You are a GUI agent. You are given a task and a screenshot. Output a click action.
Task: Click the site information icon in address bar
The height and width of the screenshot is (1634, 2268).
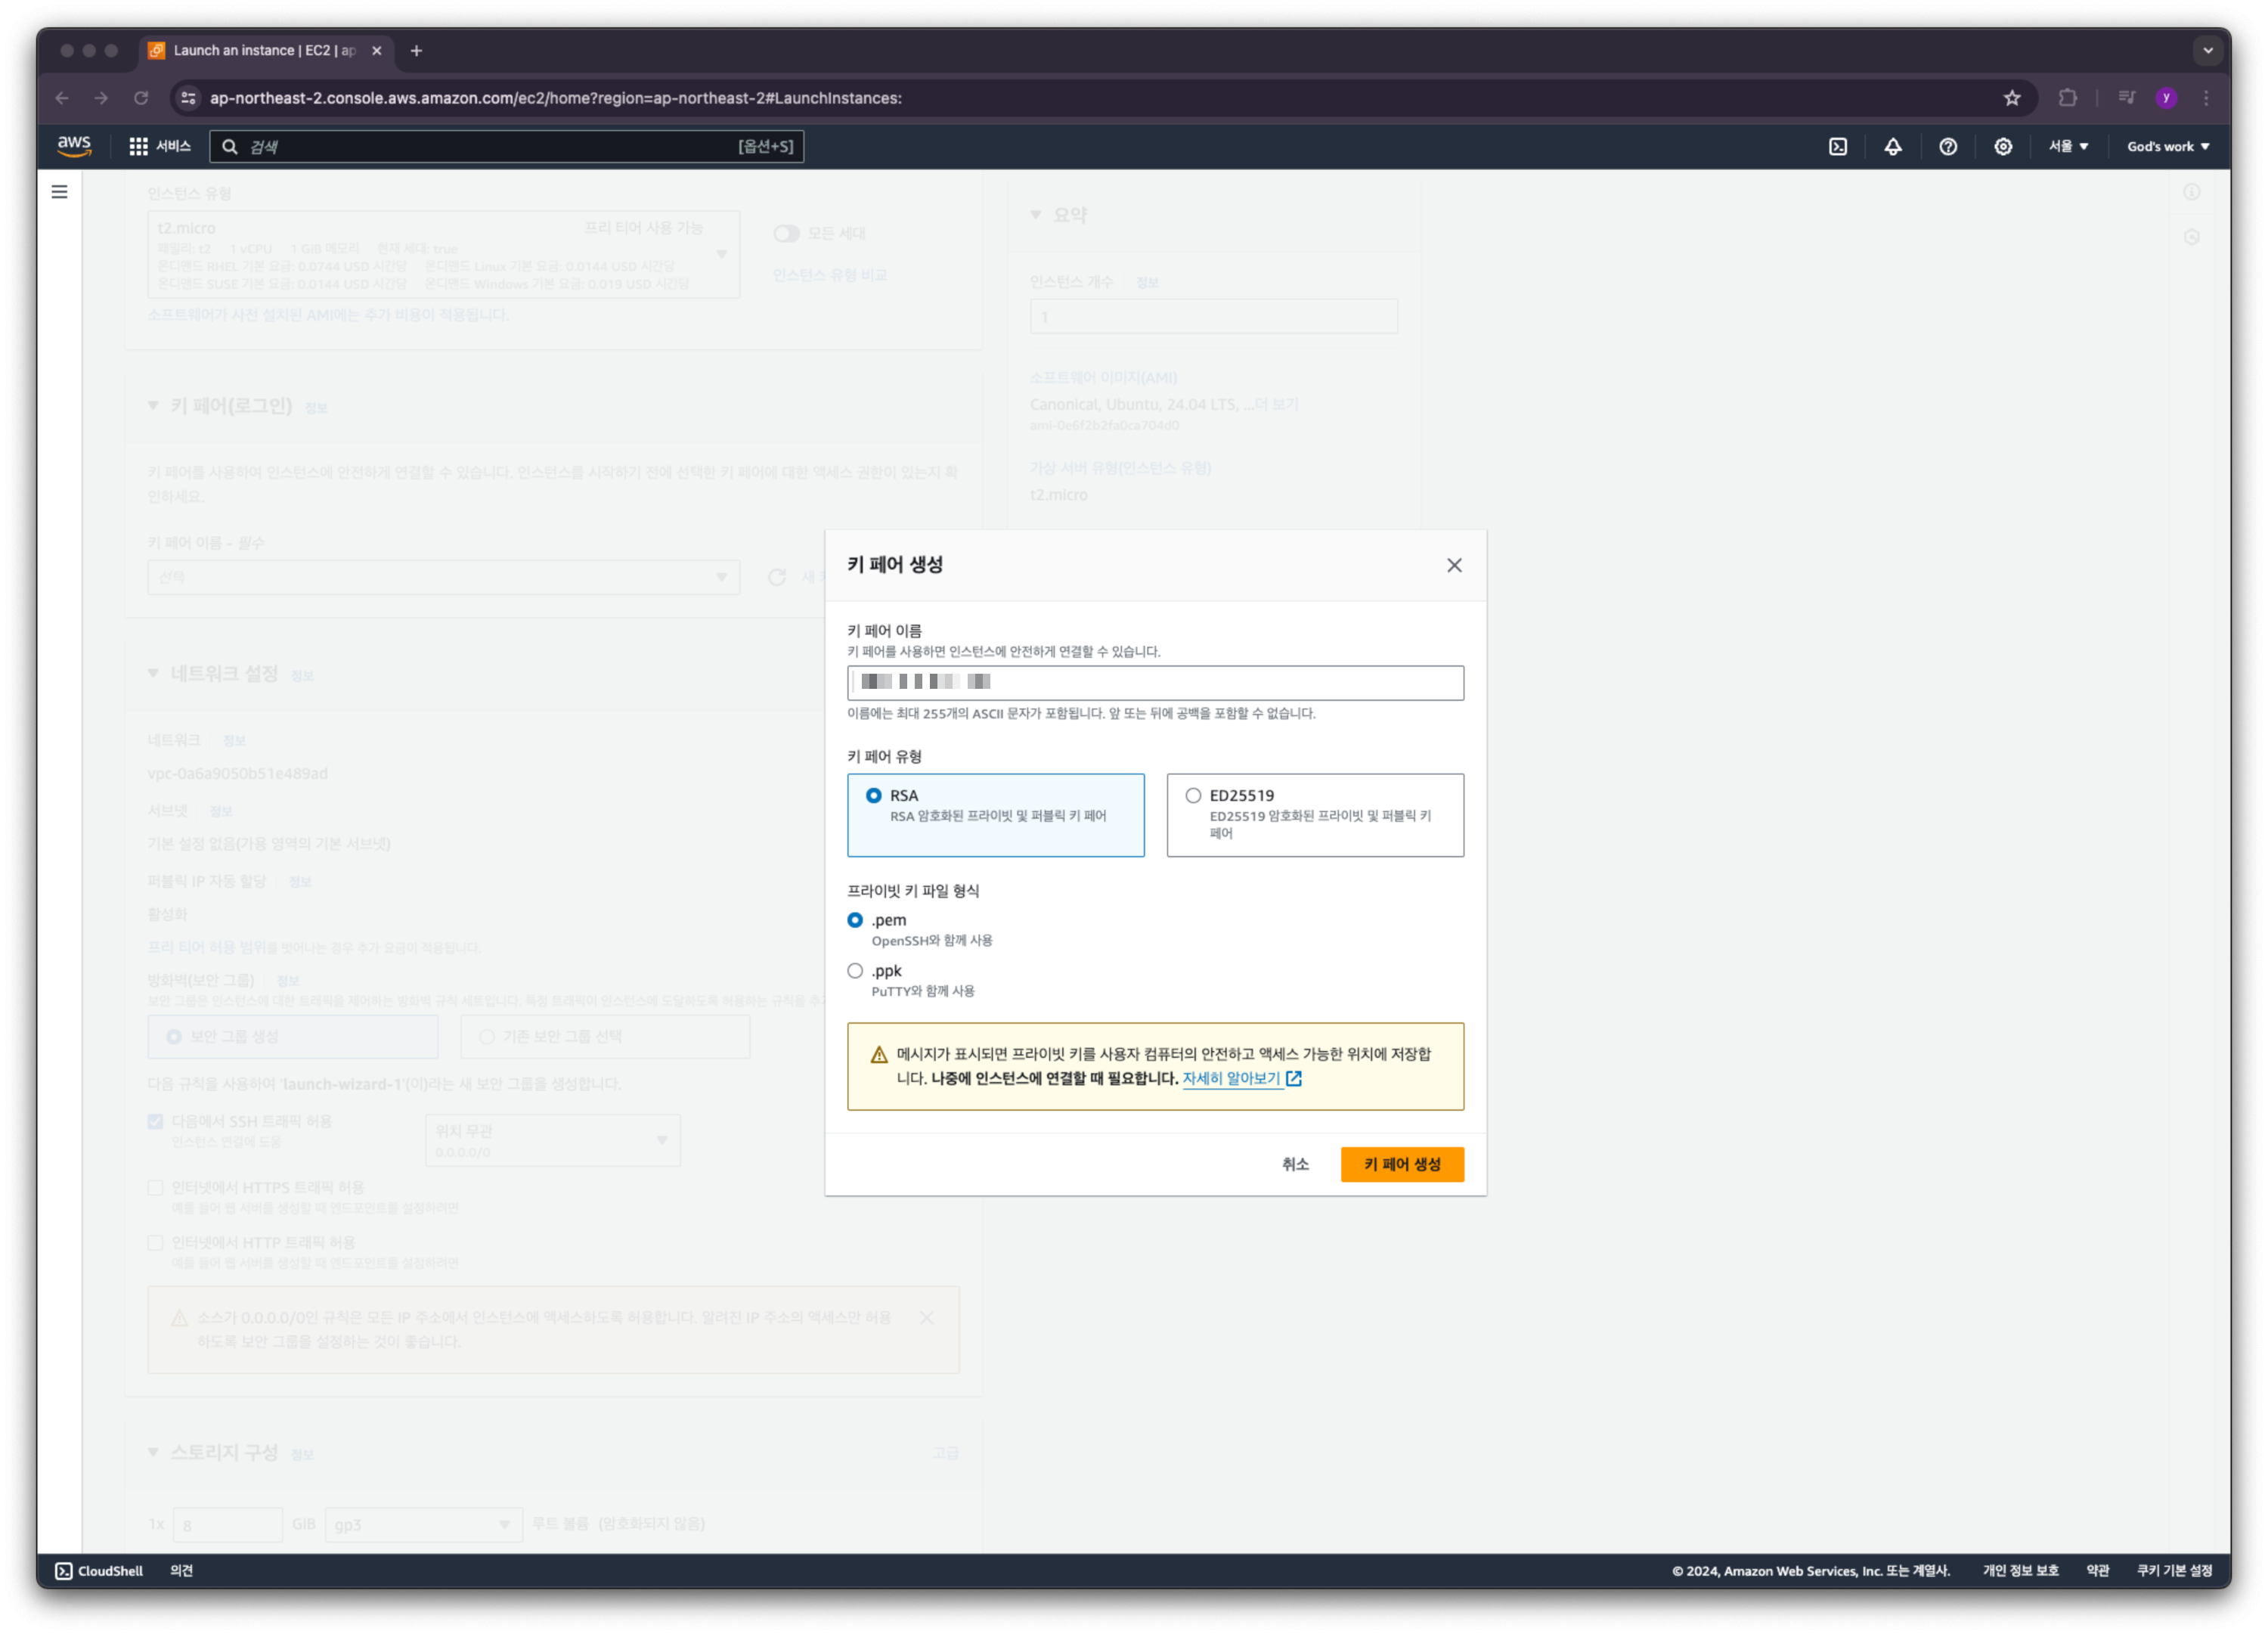[x=188, y=98]
